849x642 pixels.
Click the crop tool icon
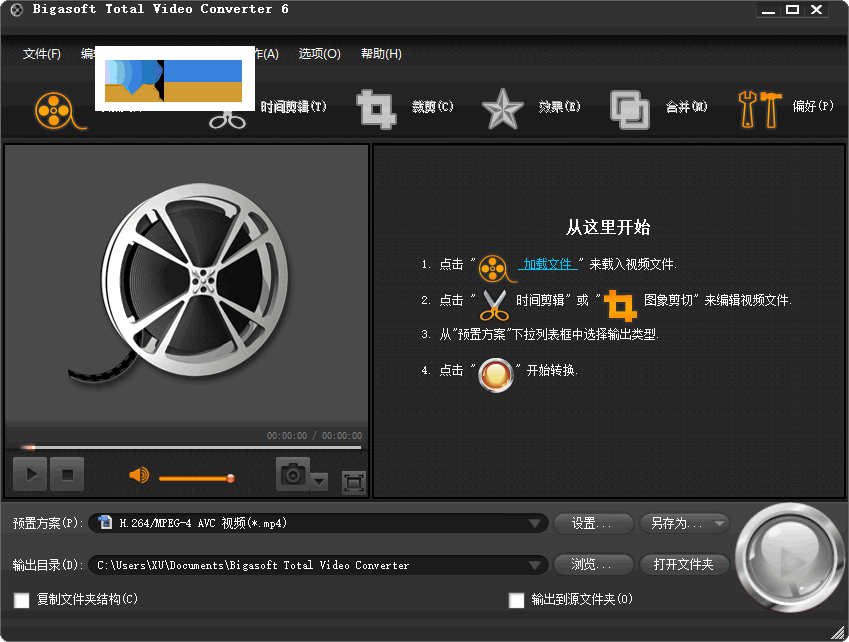point(376,109)
